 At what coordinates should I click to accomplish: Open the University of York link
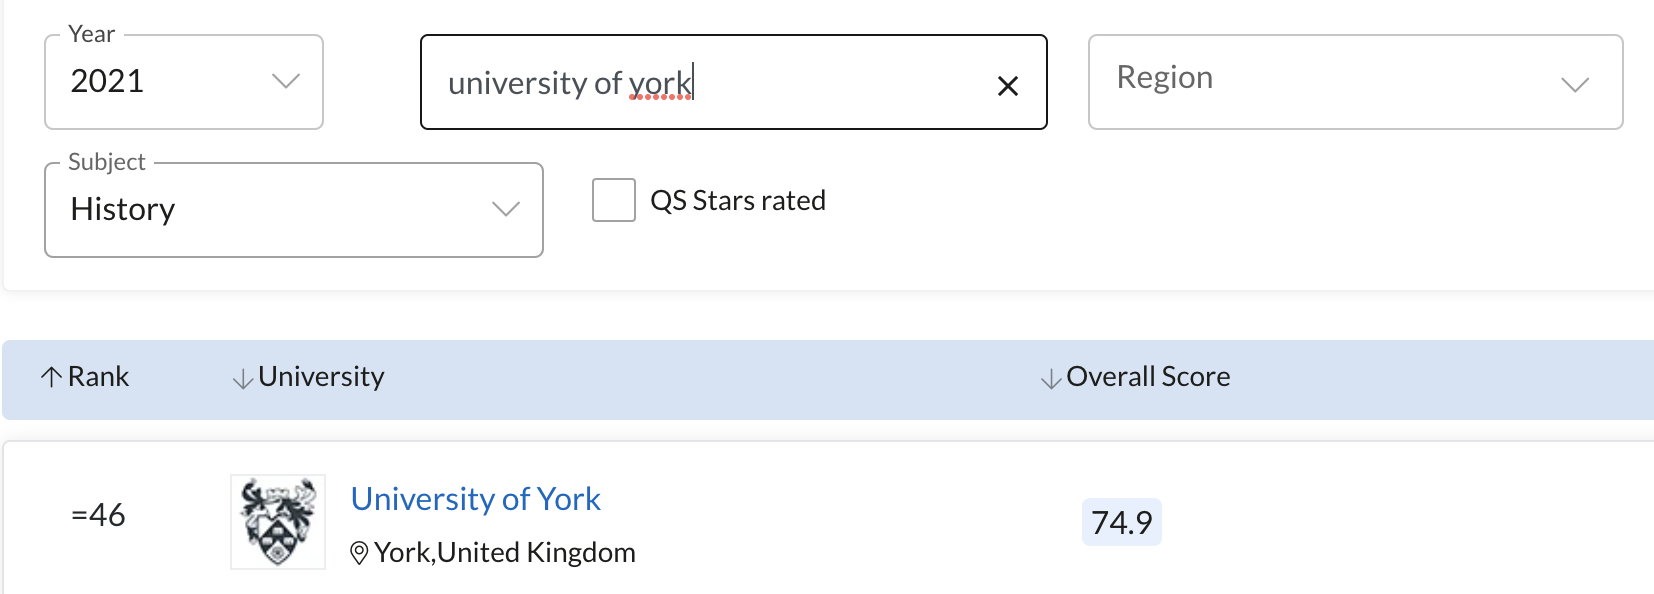[x=476, y=499]
